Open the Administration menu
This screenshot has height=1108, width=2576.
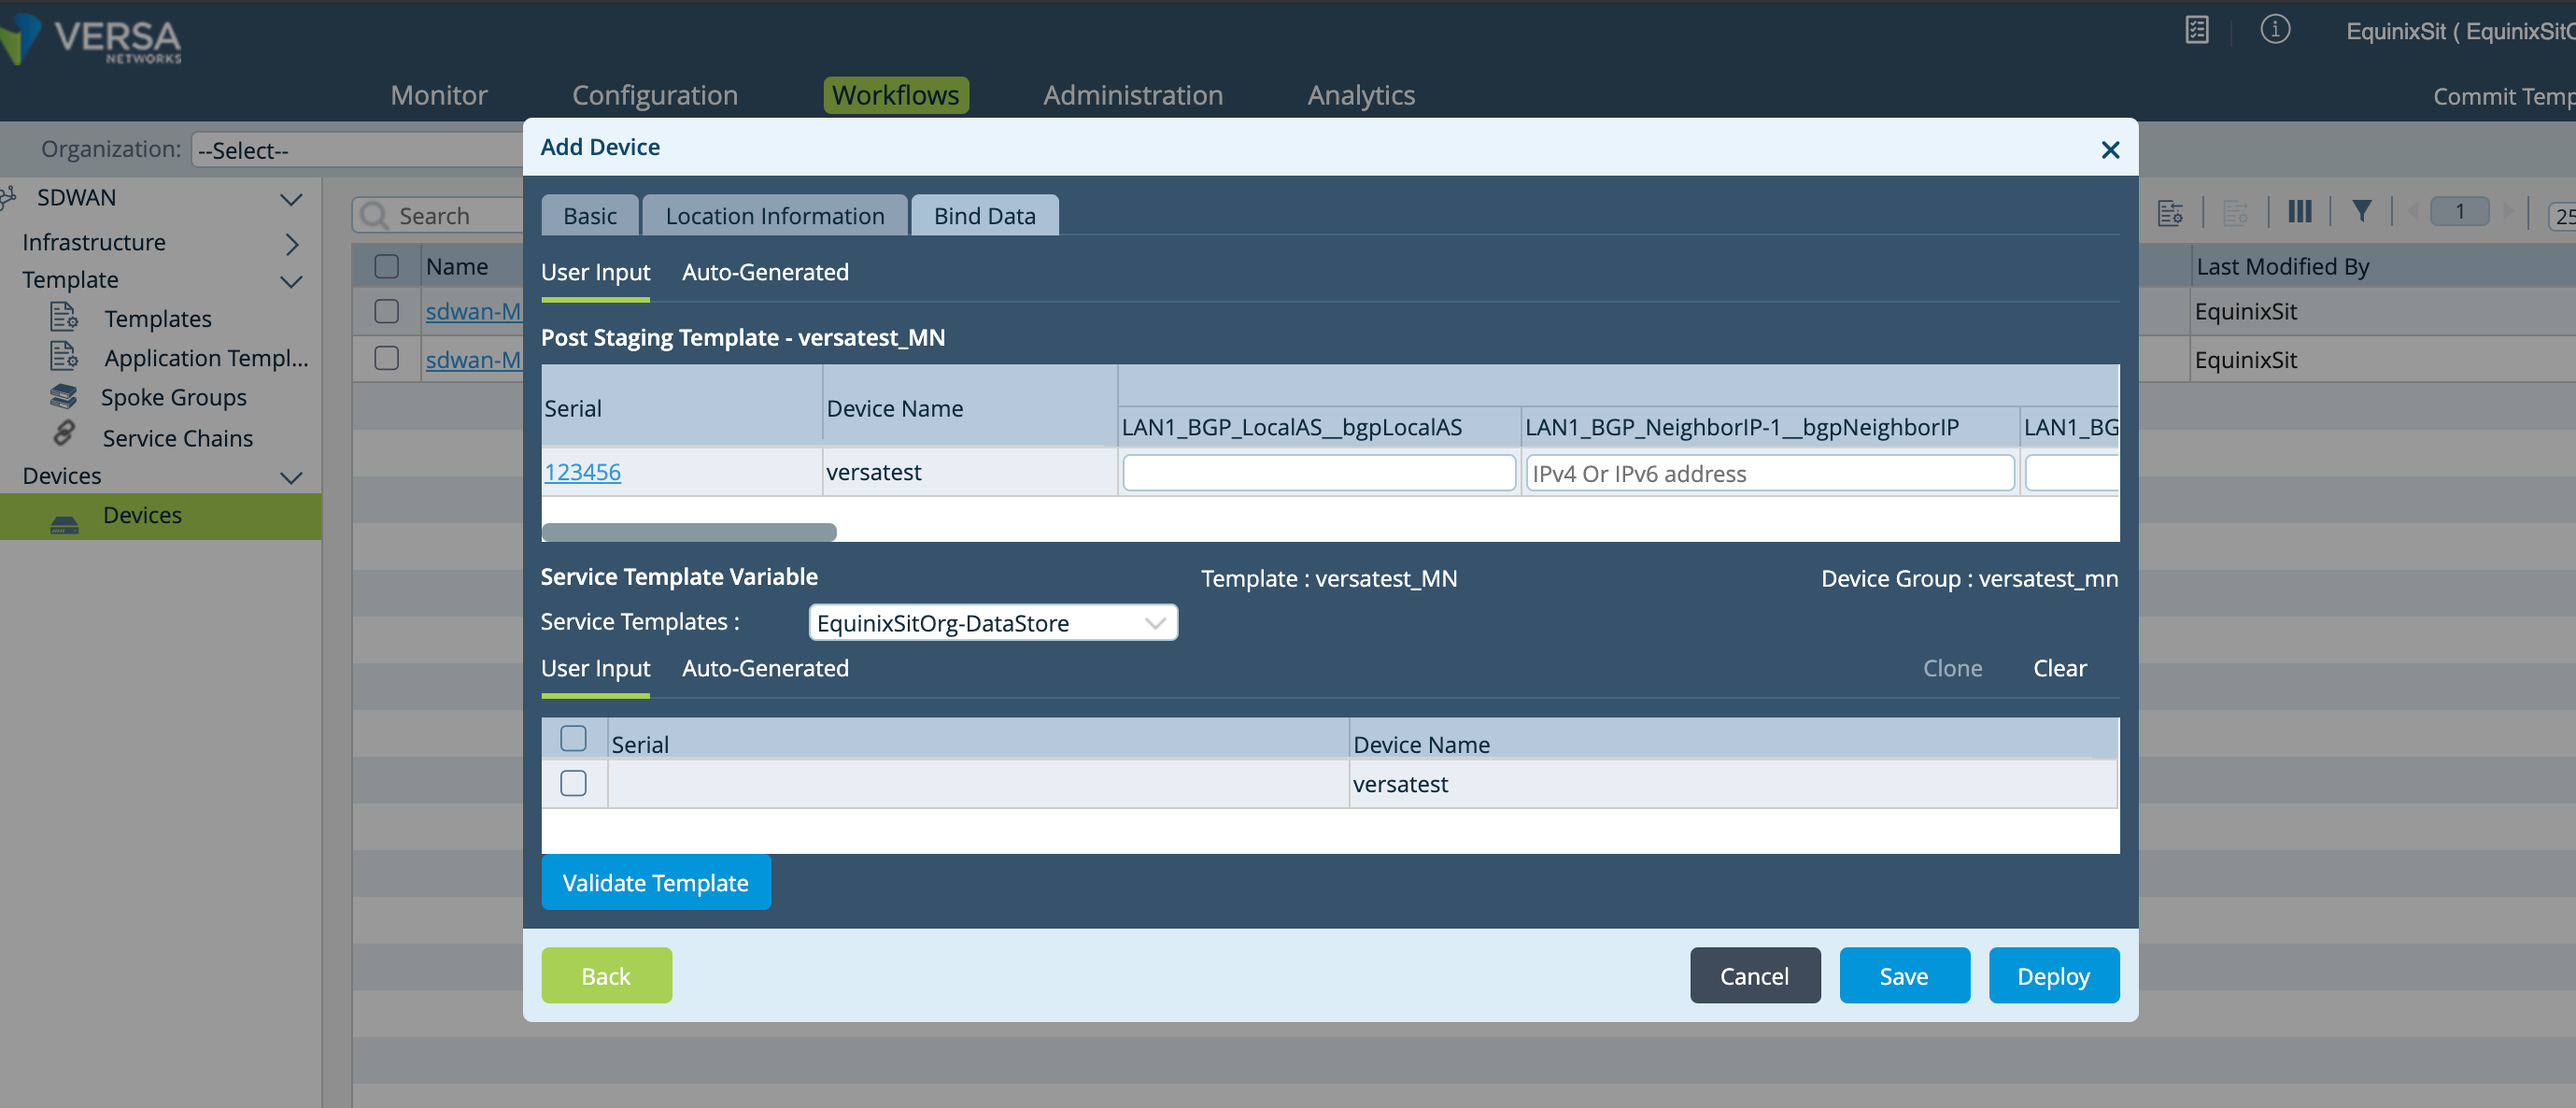tap(1133, 95)
